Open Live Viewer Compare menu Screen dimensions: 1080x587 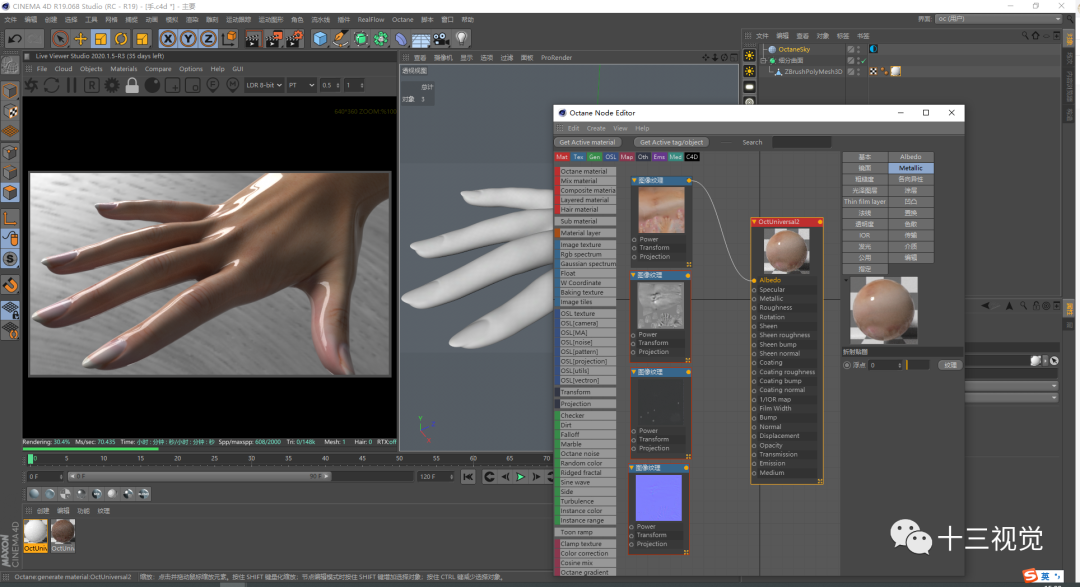pyautogui.click(x=158, y=69)
